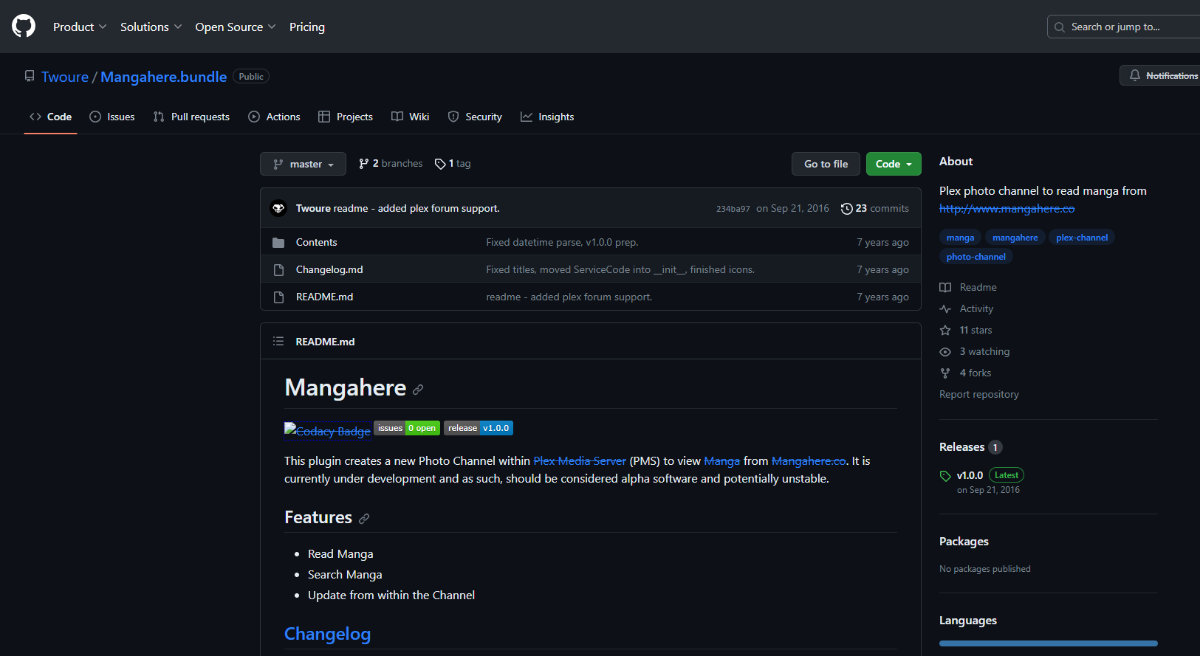Click anchor link icon beside Features heading
Screen dimensions: 1200x656
(364, 518)
